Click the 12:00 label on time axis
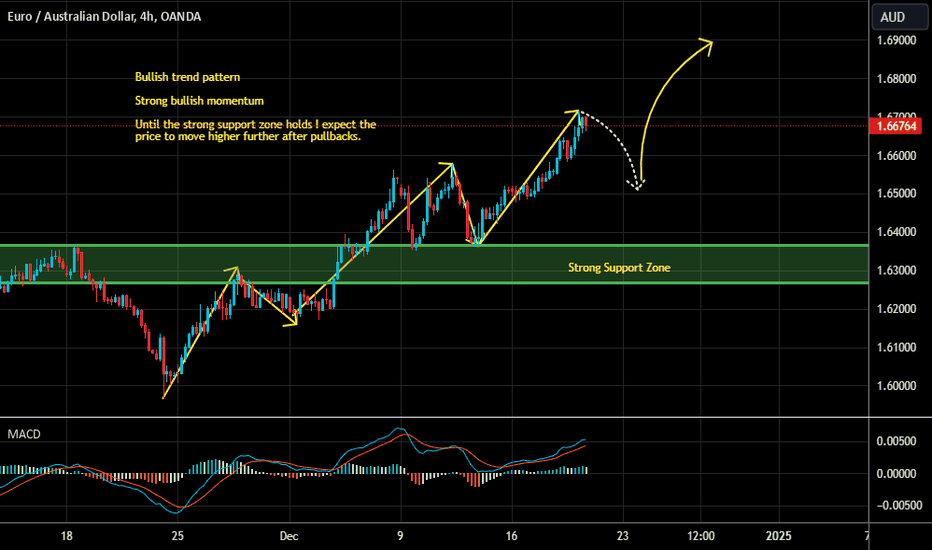This screenshot has width=932, height=550. (701, 536)
